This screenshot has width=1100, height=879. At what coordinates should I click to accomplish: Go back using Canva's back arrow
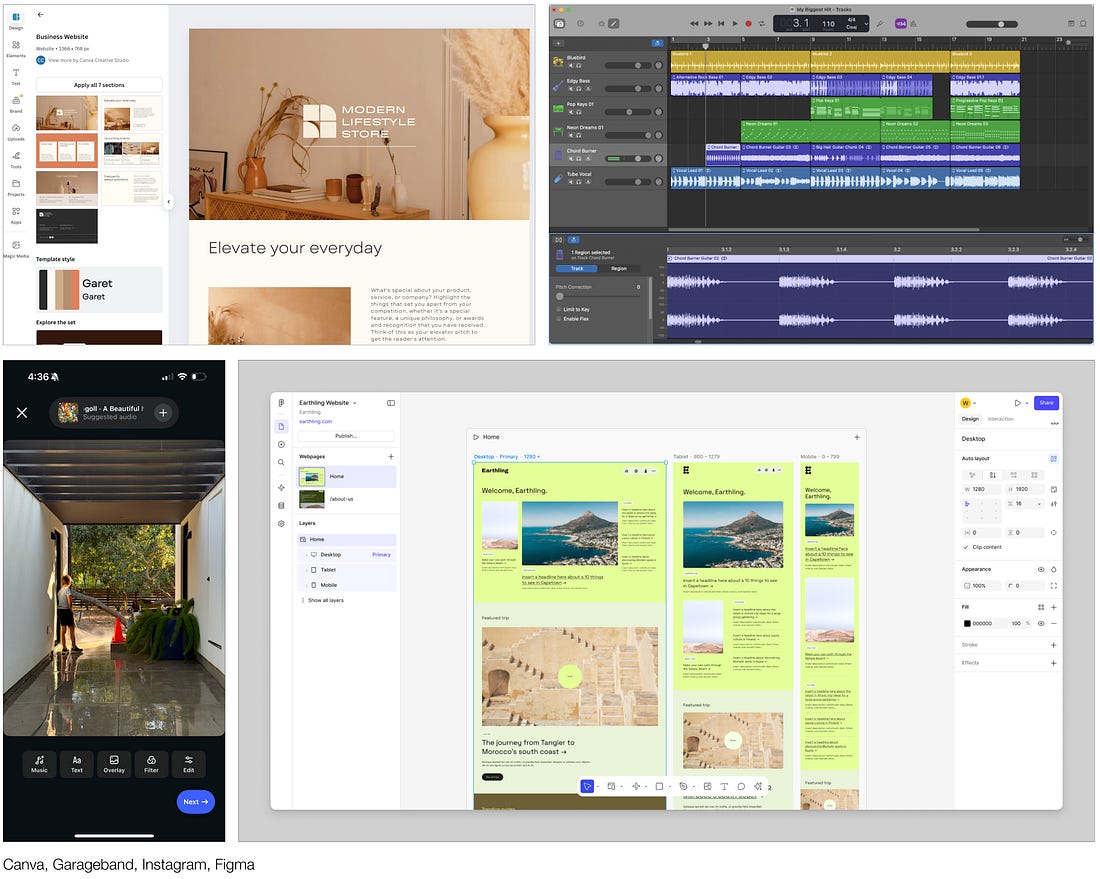click(x=41, y=14)
